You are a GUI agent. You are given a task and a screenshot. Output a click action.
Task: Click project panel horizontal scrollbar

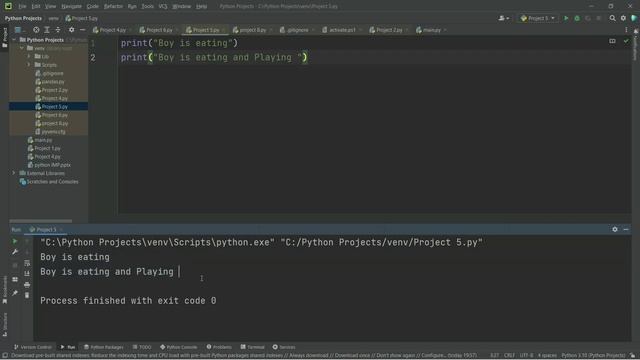41,221
